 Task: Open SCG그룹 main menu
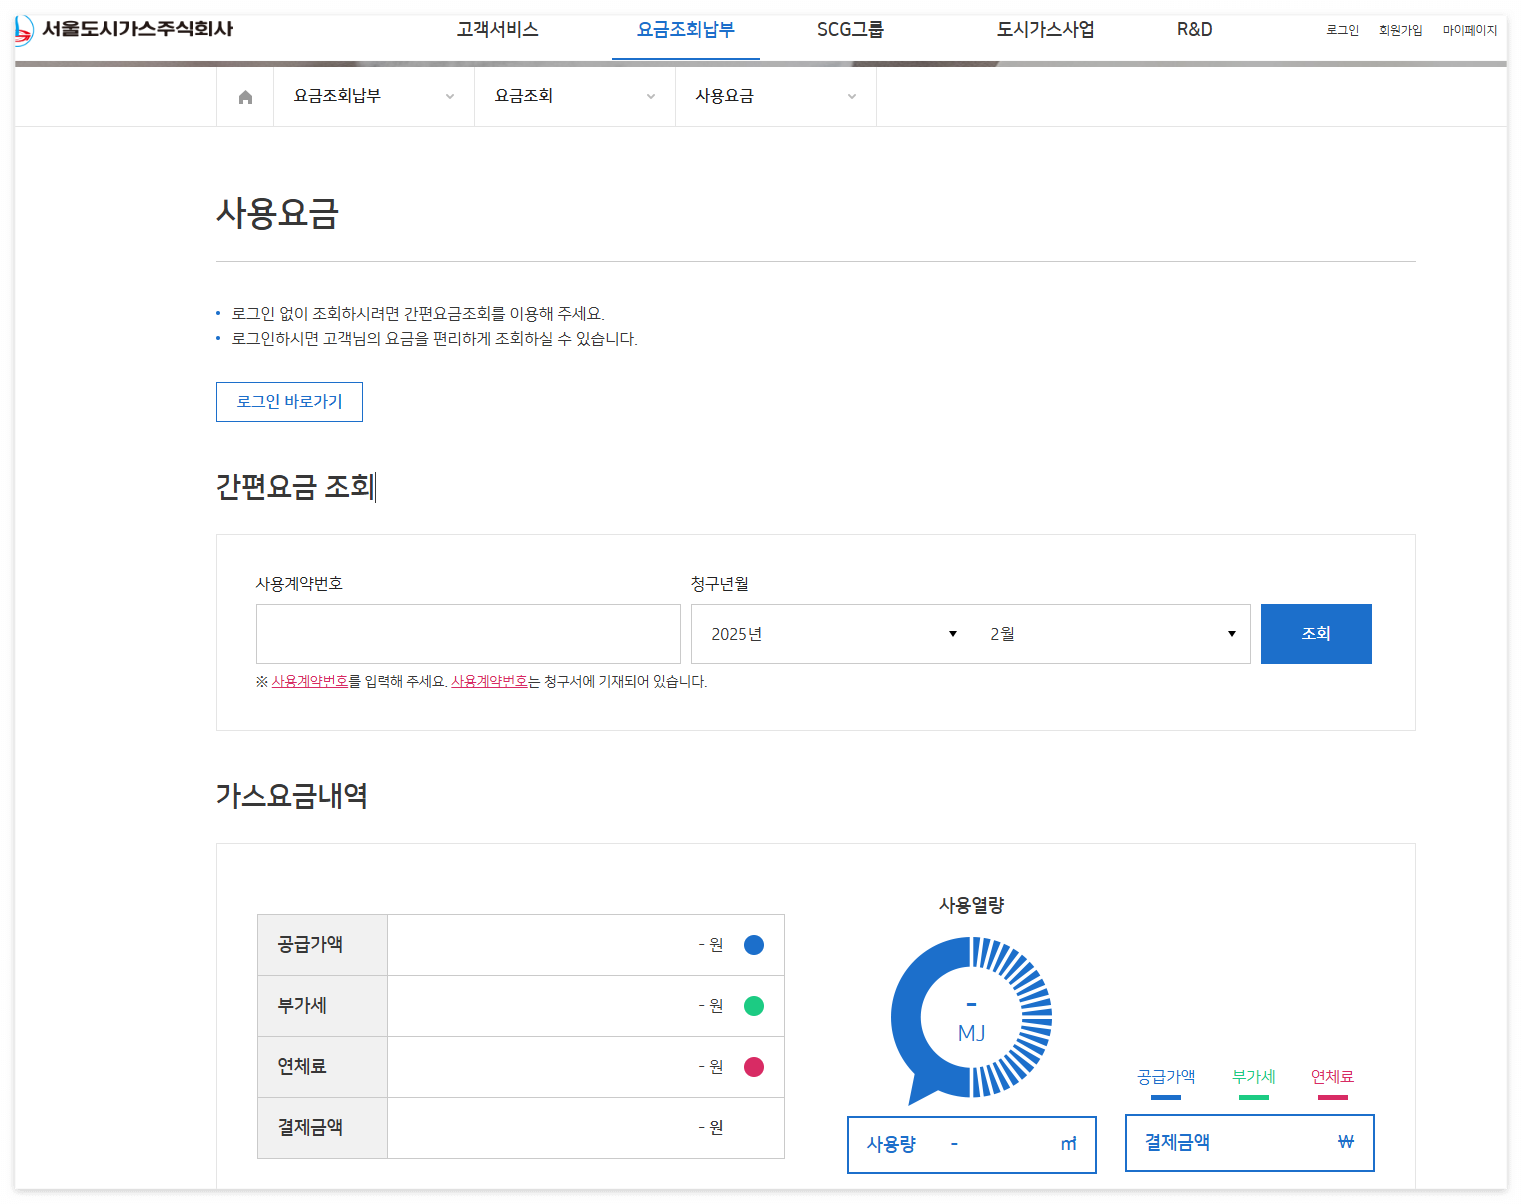click(x=850, y=30)
